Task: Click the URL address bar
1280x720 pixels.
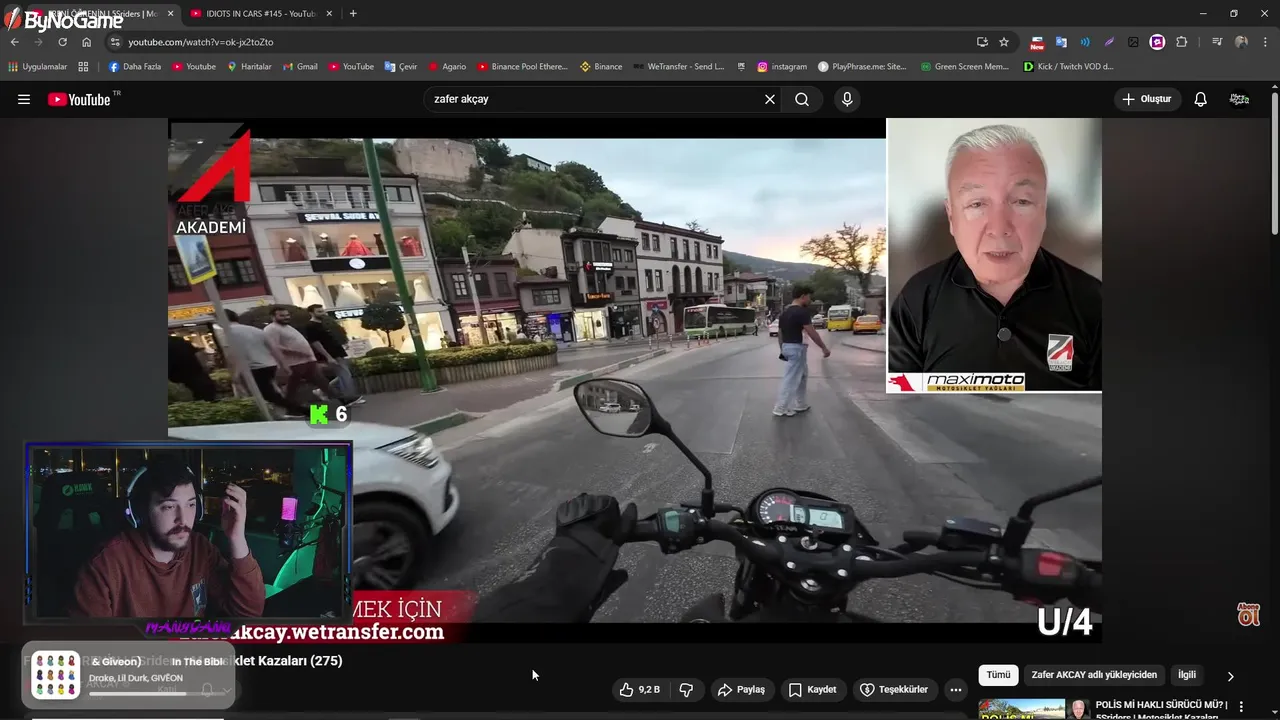Action: 545,42
